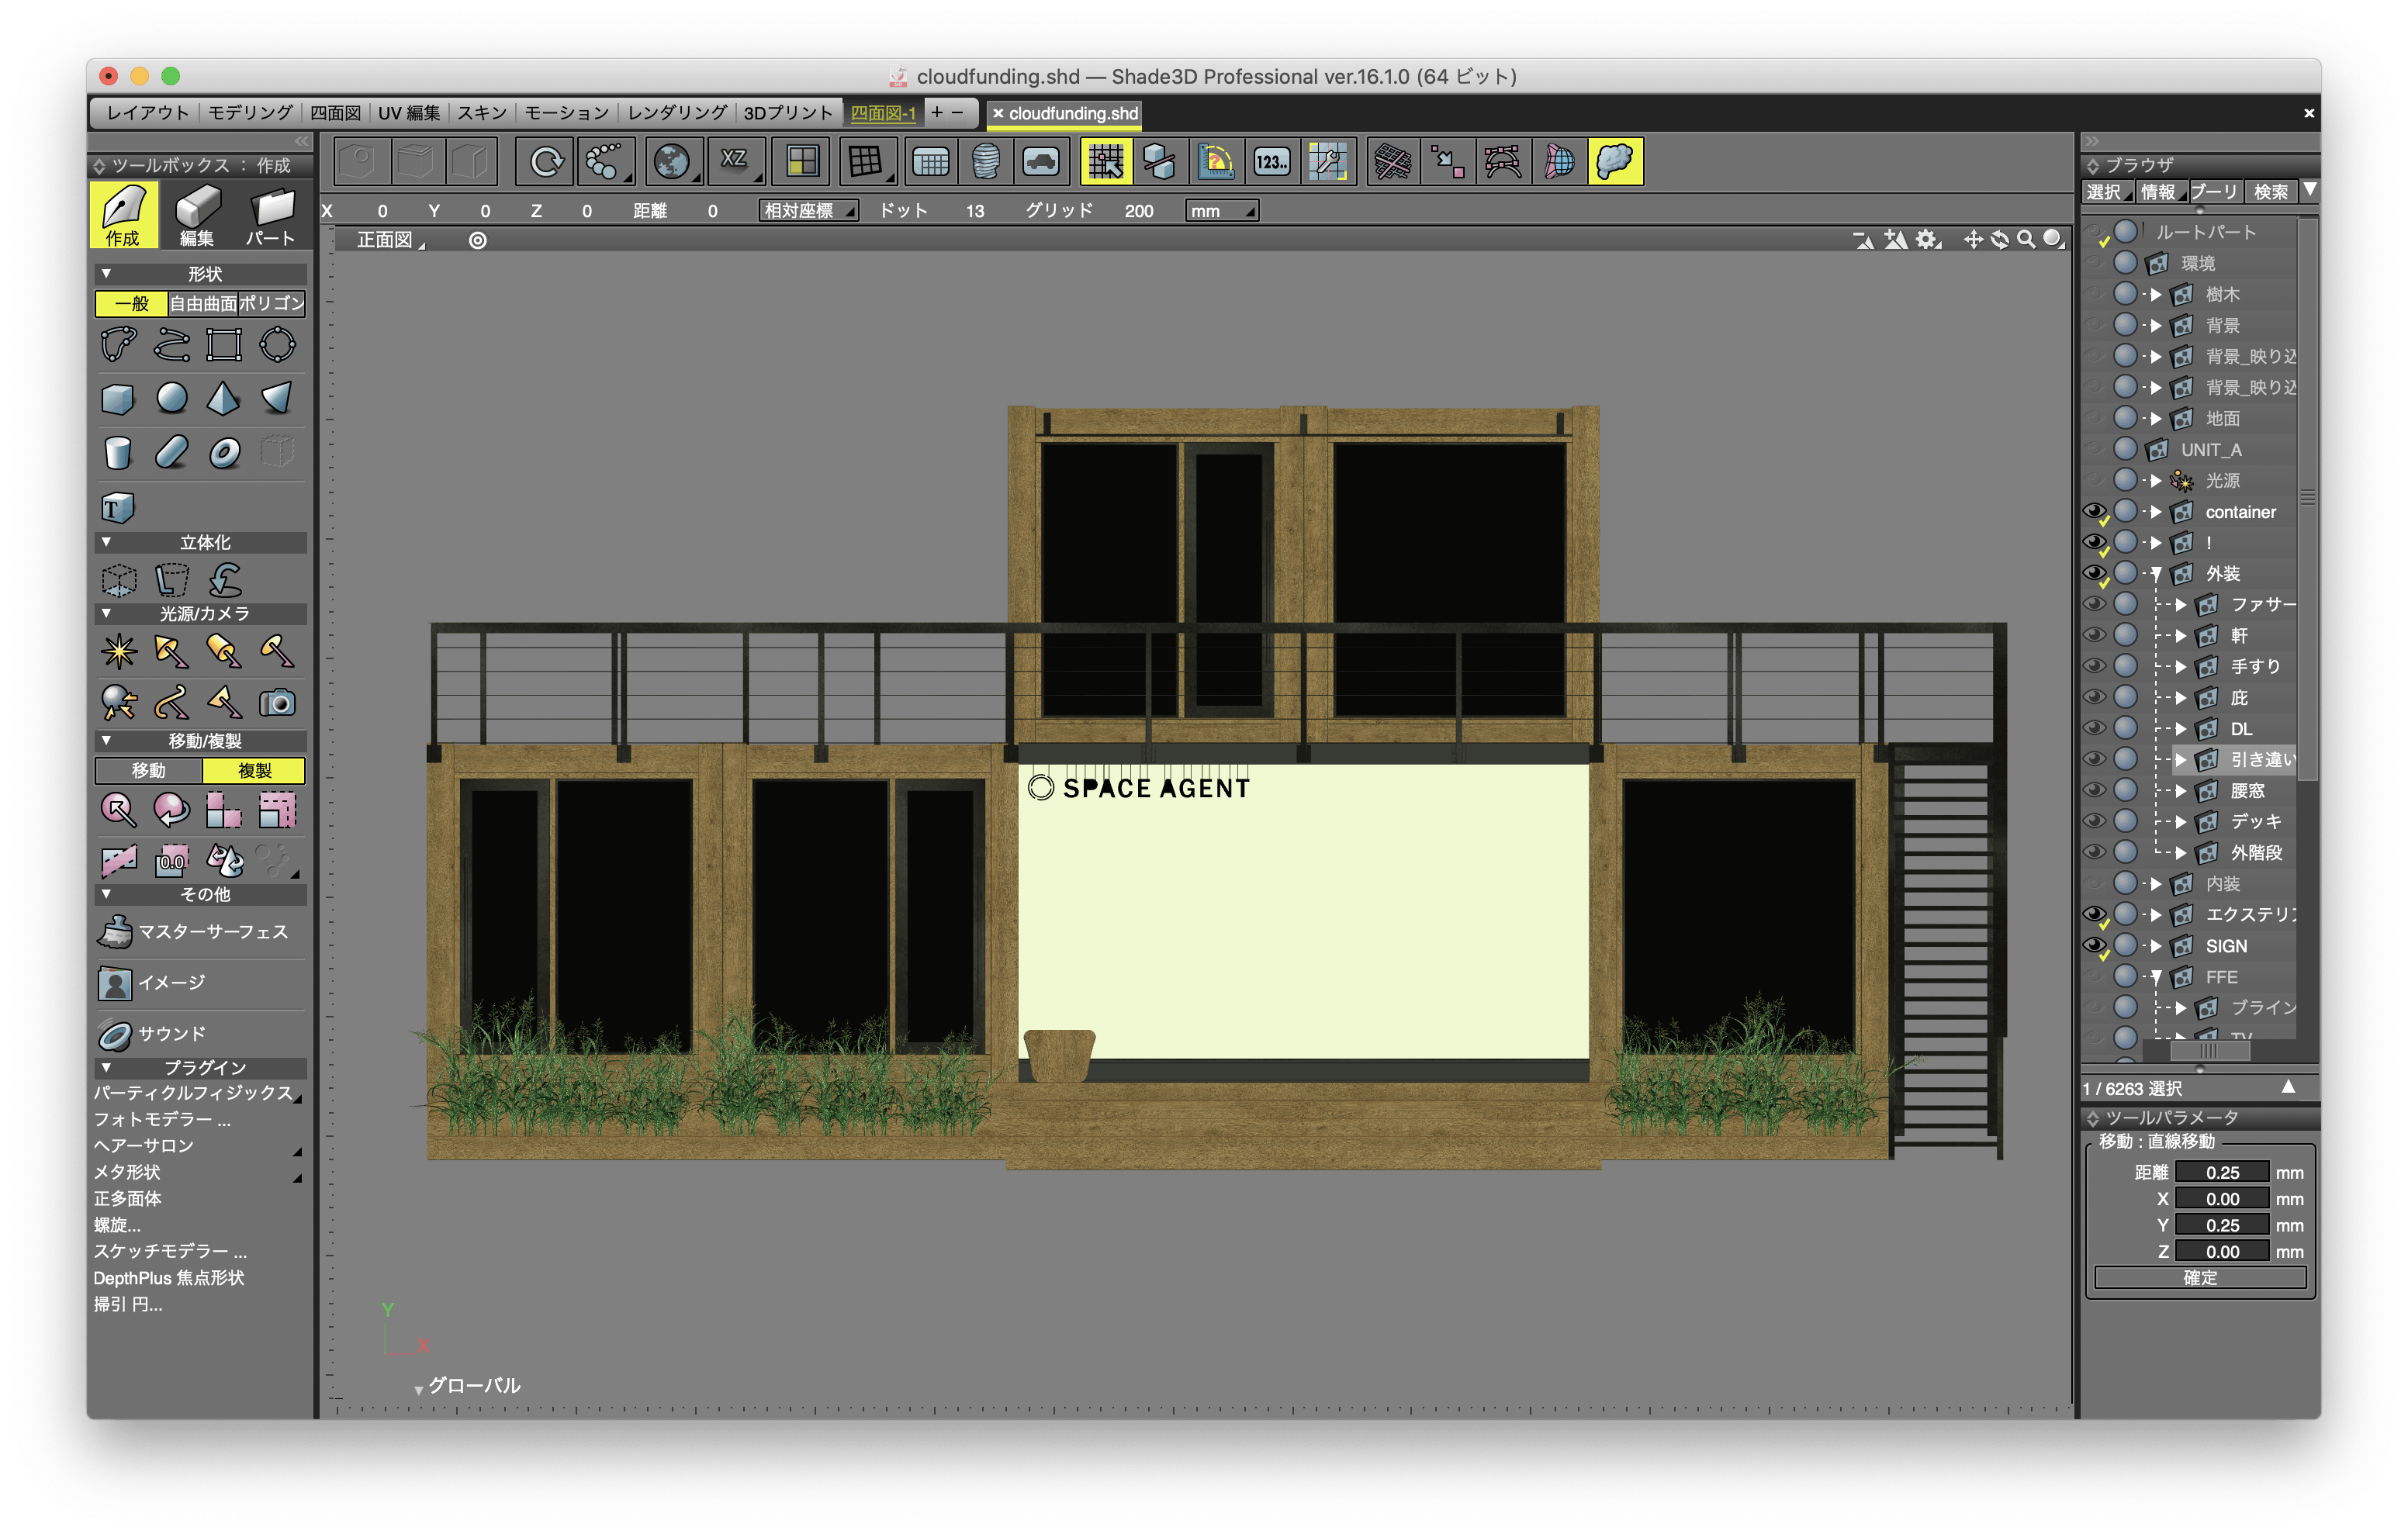Select the 移動 mode button

coord(149,770)
